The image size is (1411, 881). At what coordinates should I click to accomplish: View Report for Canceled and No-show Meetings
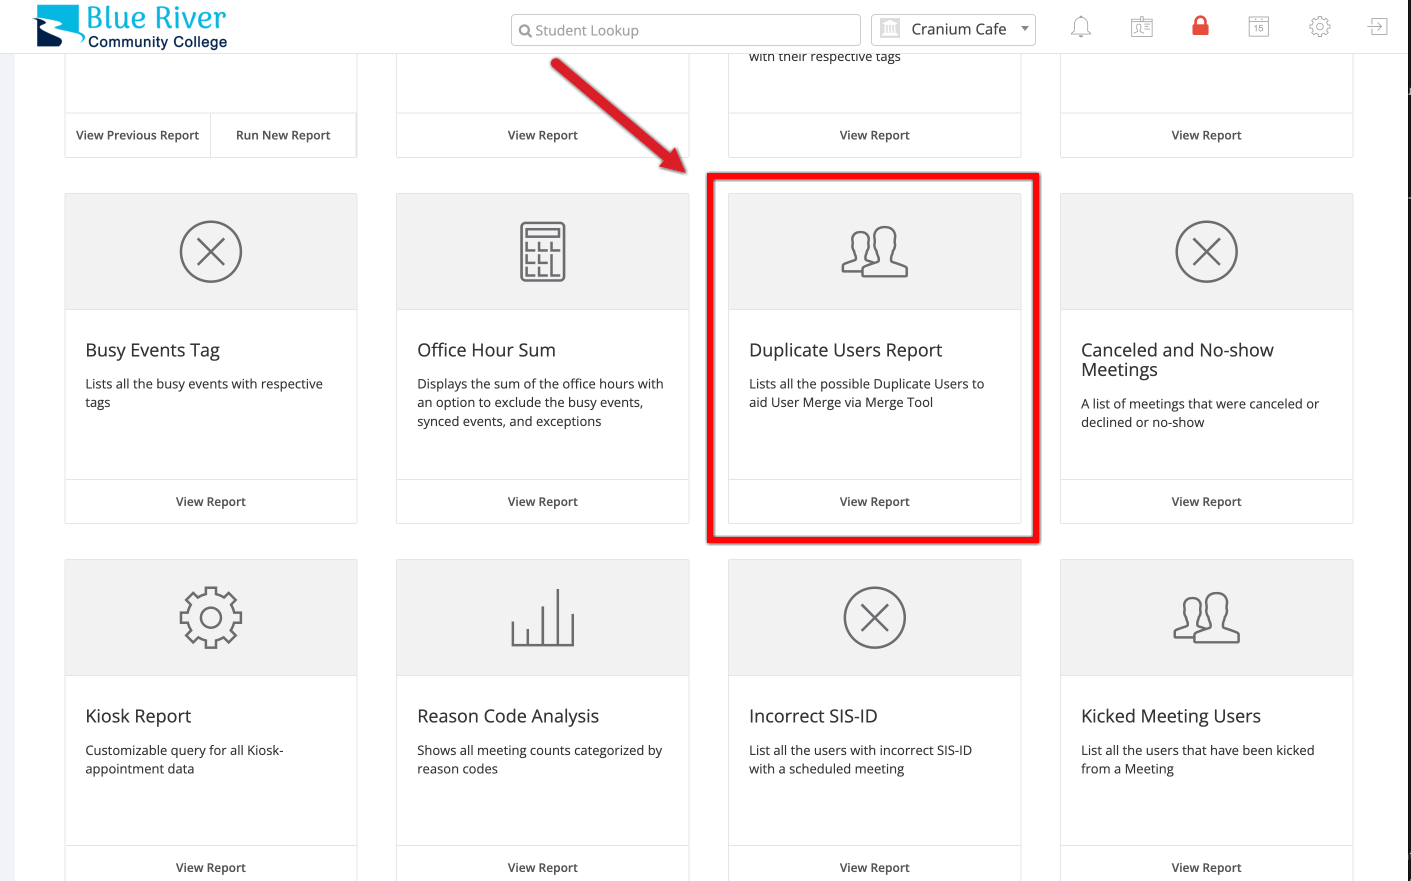pos(1206,501)
